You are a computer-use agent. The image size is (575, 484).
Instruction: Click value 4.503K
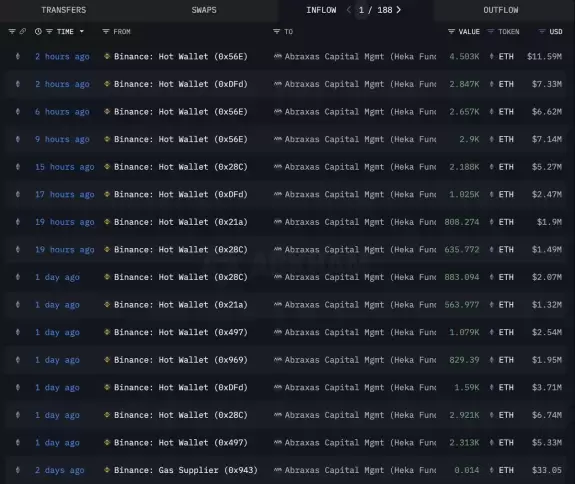(464, 56)
